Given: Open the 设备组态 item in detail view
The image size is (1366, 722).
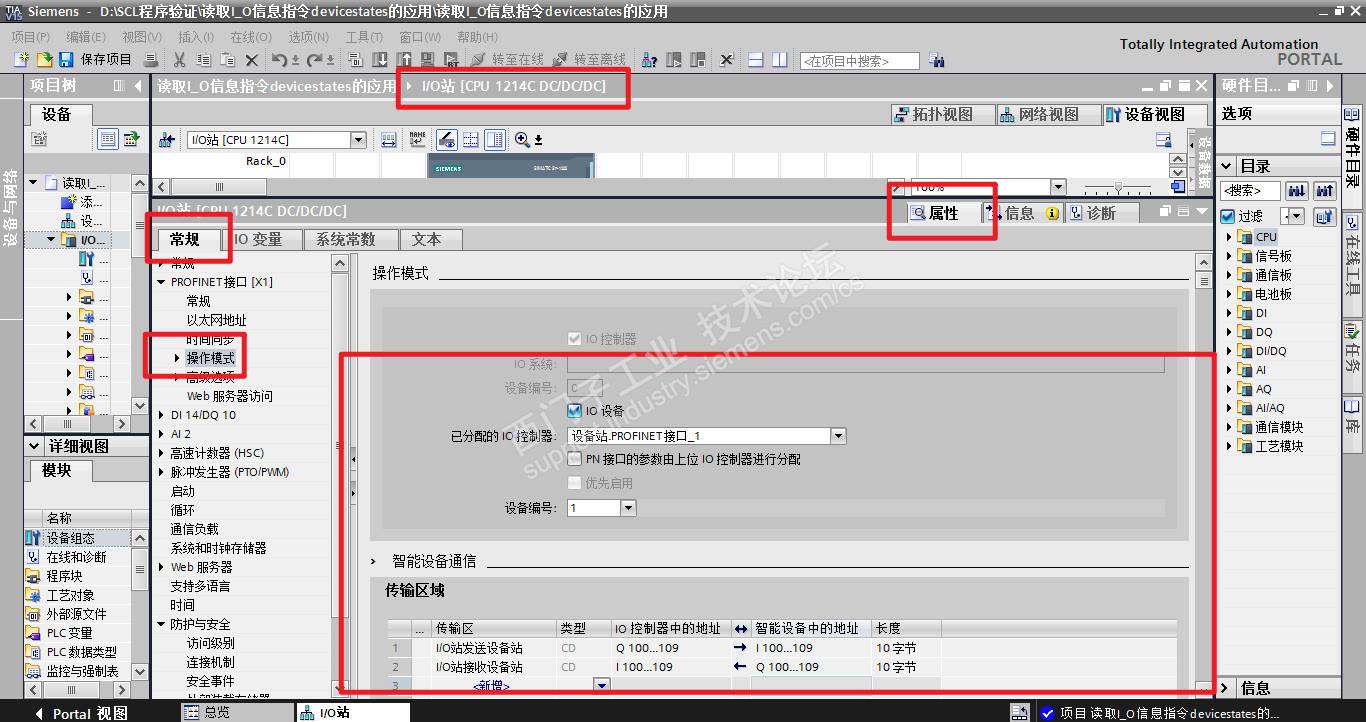Looking at the screenshot, I should click(x=70, y=538).
